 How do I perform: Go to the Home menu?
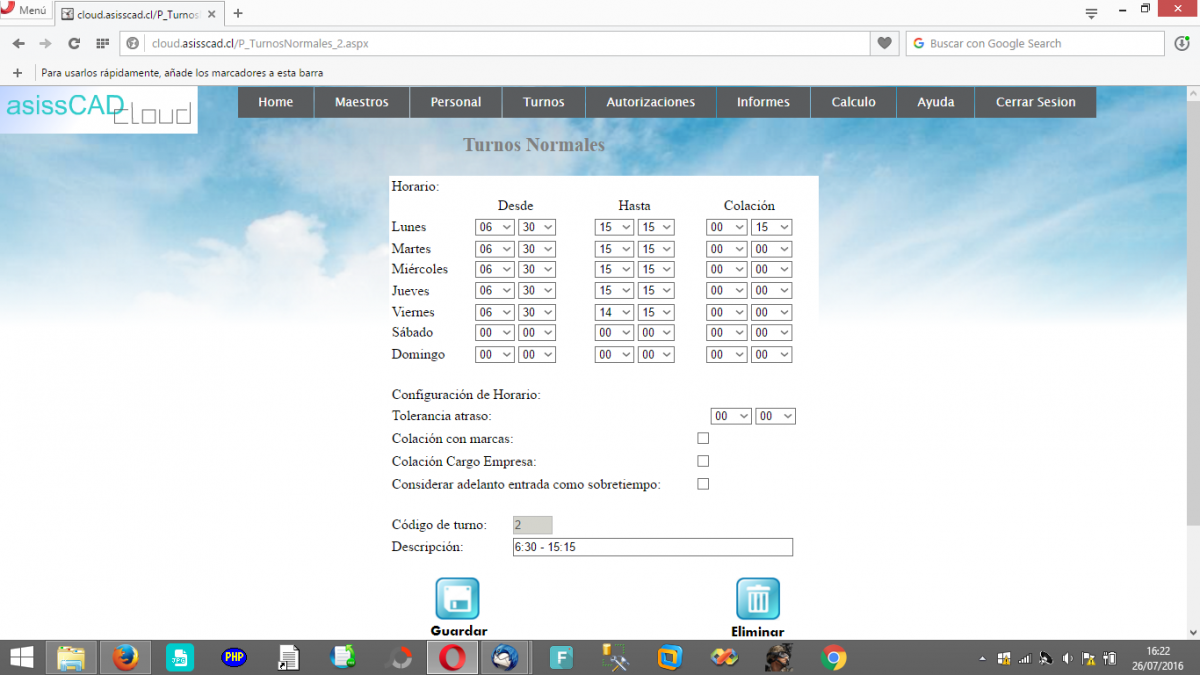click(x=276, y=103)
